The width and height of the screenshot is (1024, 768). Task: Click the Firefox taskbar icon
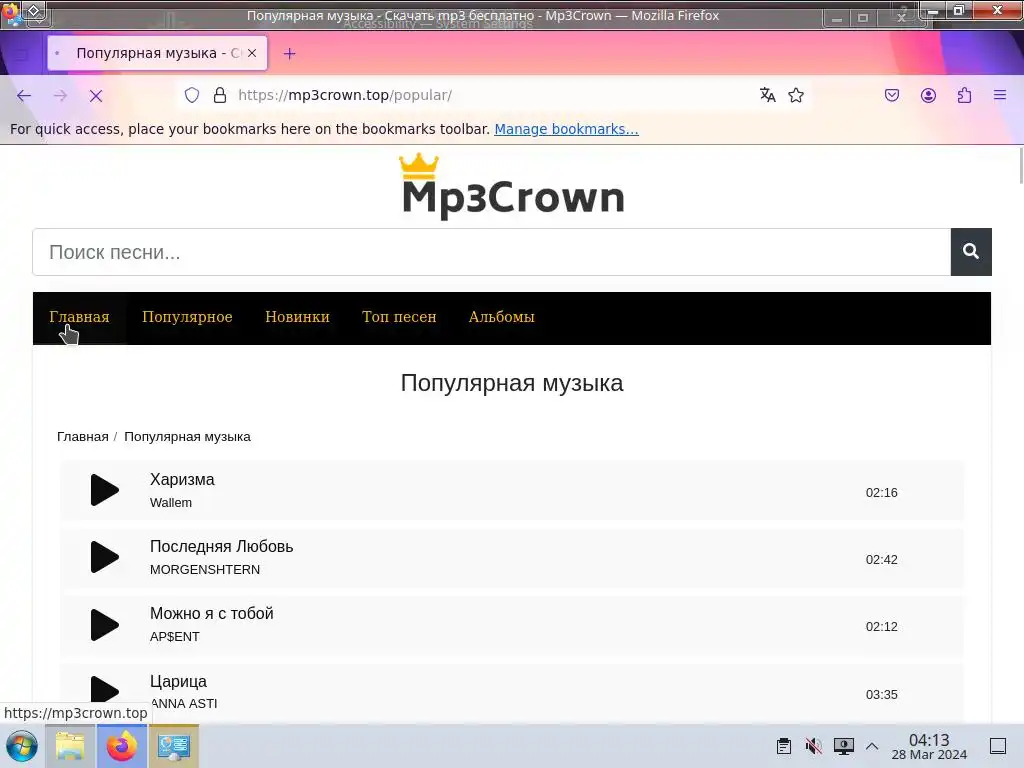122,746
